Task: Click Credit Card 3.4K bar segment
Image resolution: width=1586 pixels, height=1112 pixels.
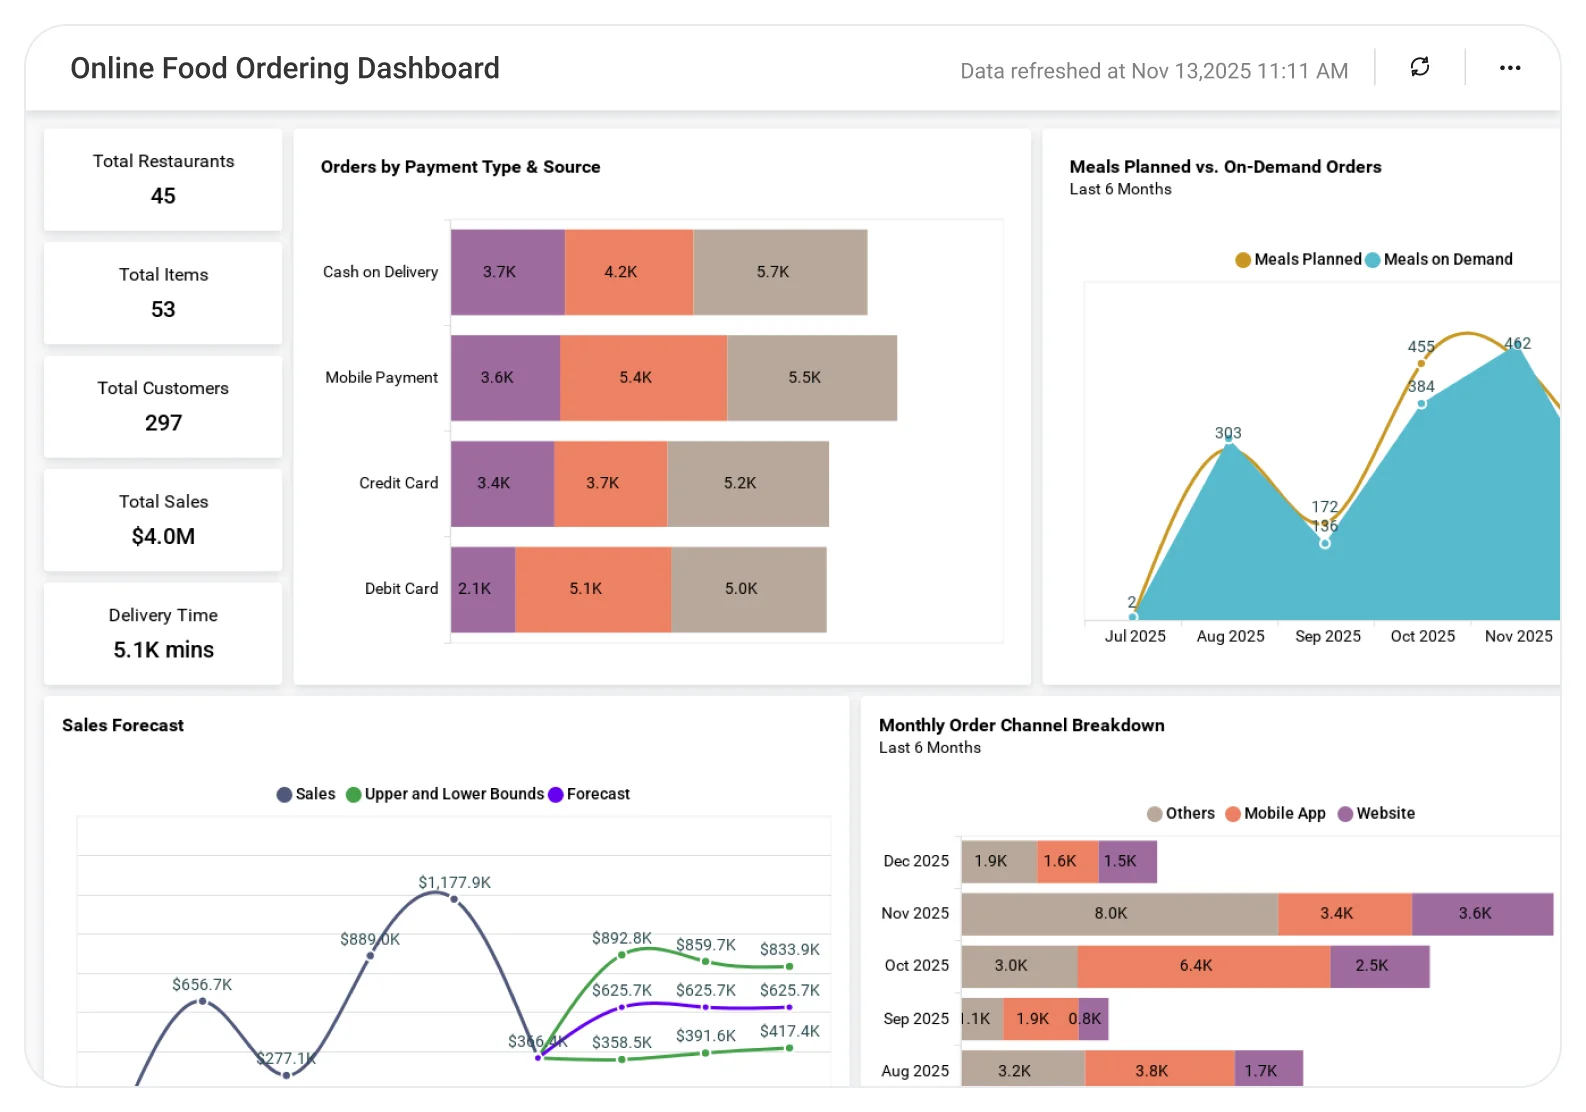Action: pos(502,484)
